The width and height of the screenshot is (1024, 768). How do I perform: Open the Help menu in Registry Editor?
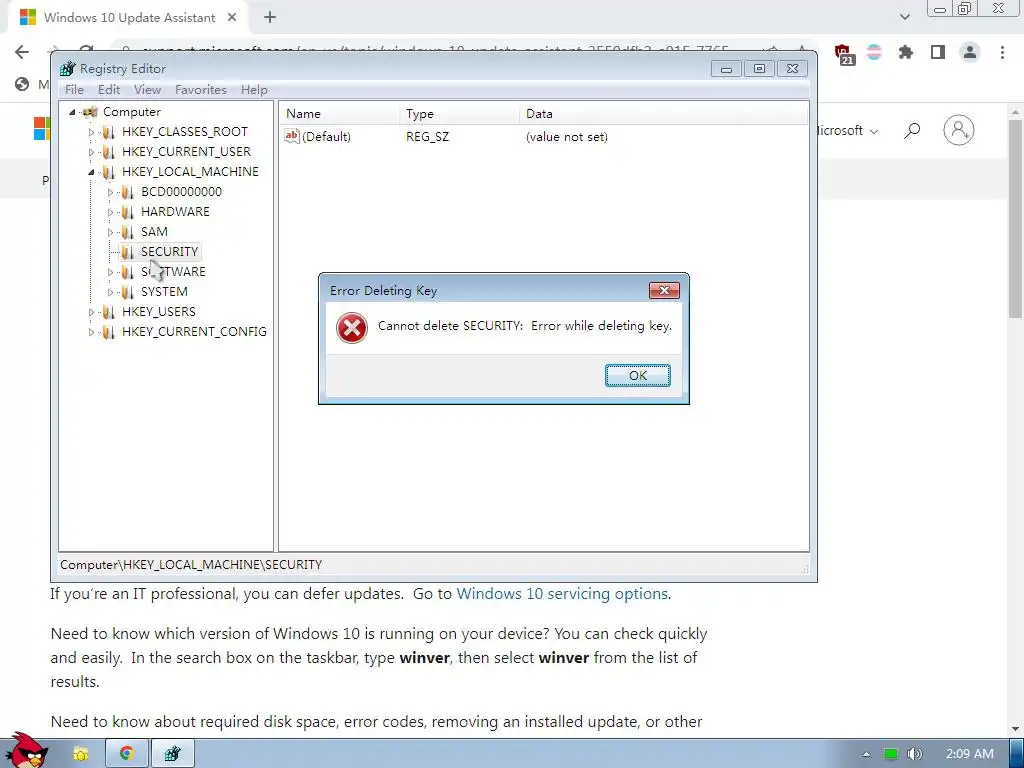point(254,89)
